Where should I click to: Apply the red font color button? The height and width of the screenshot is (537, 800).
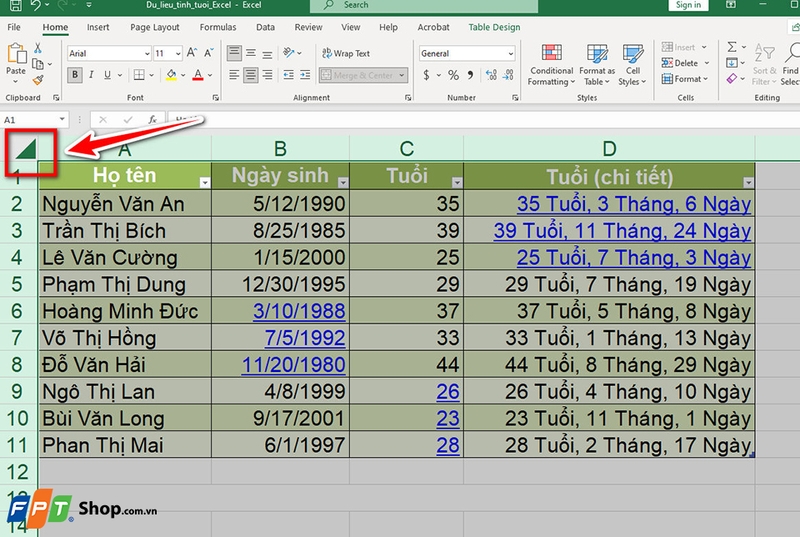click(x=198, y=75)
